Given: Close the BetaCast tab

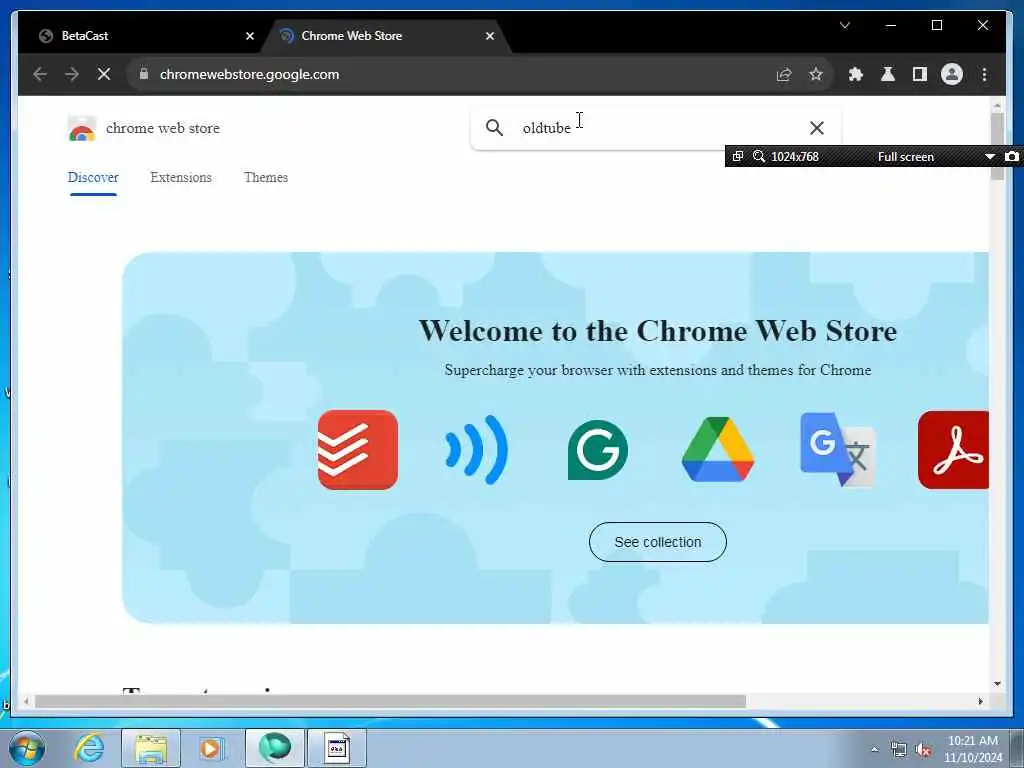Looking at the screenshot, I should tap(249, 36).
